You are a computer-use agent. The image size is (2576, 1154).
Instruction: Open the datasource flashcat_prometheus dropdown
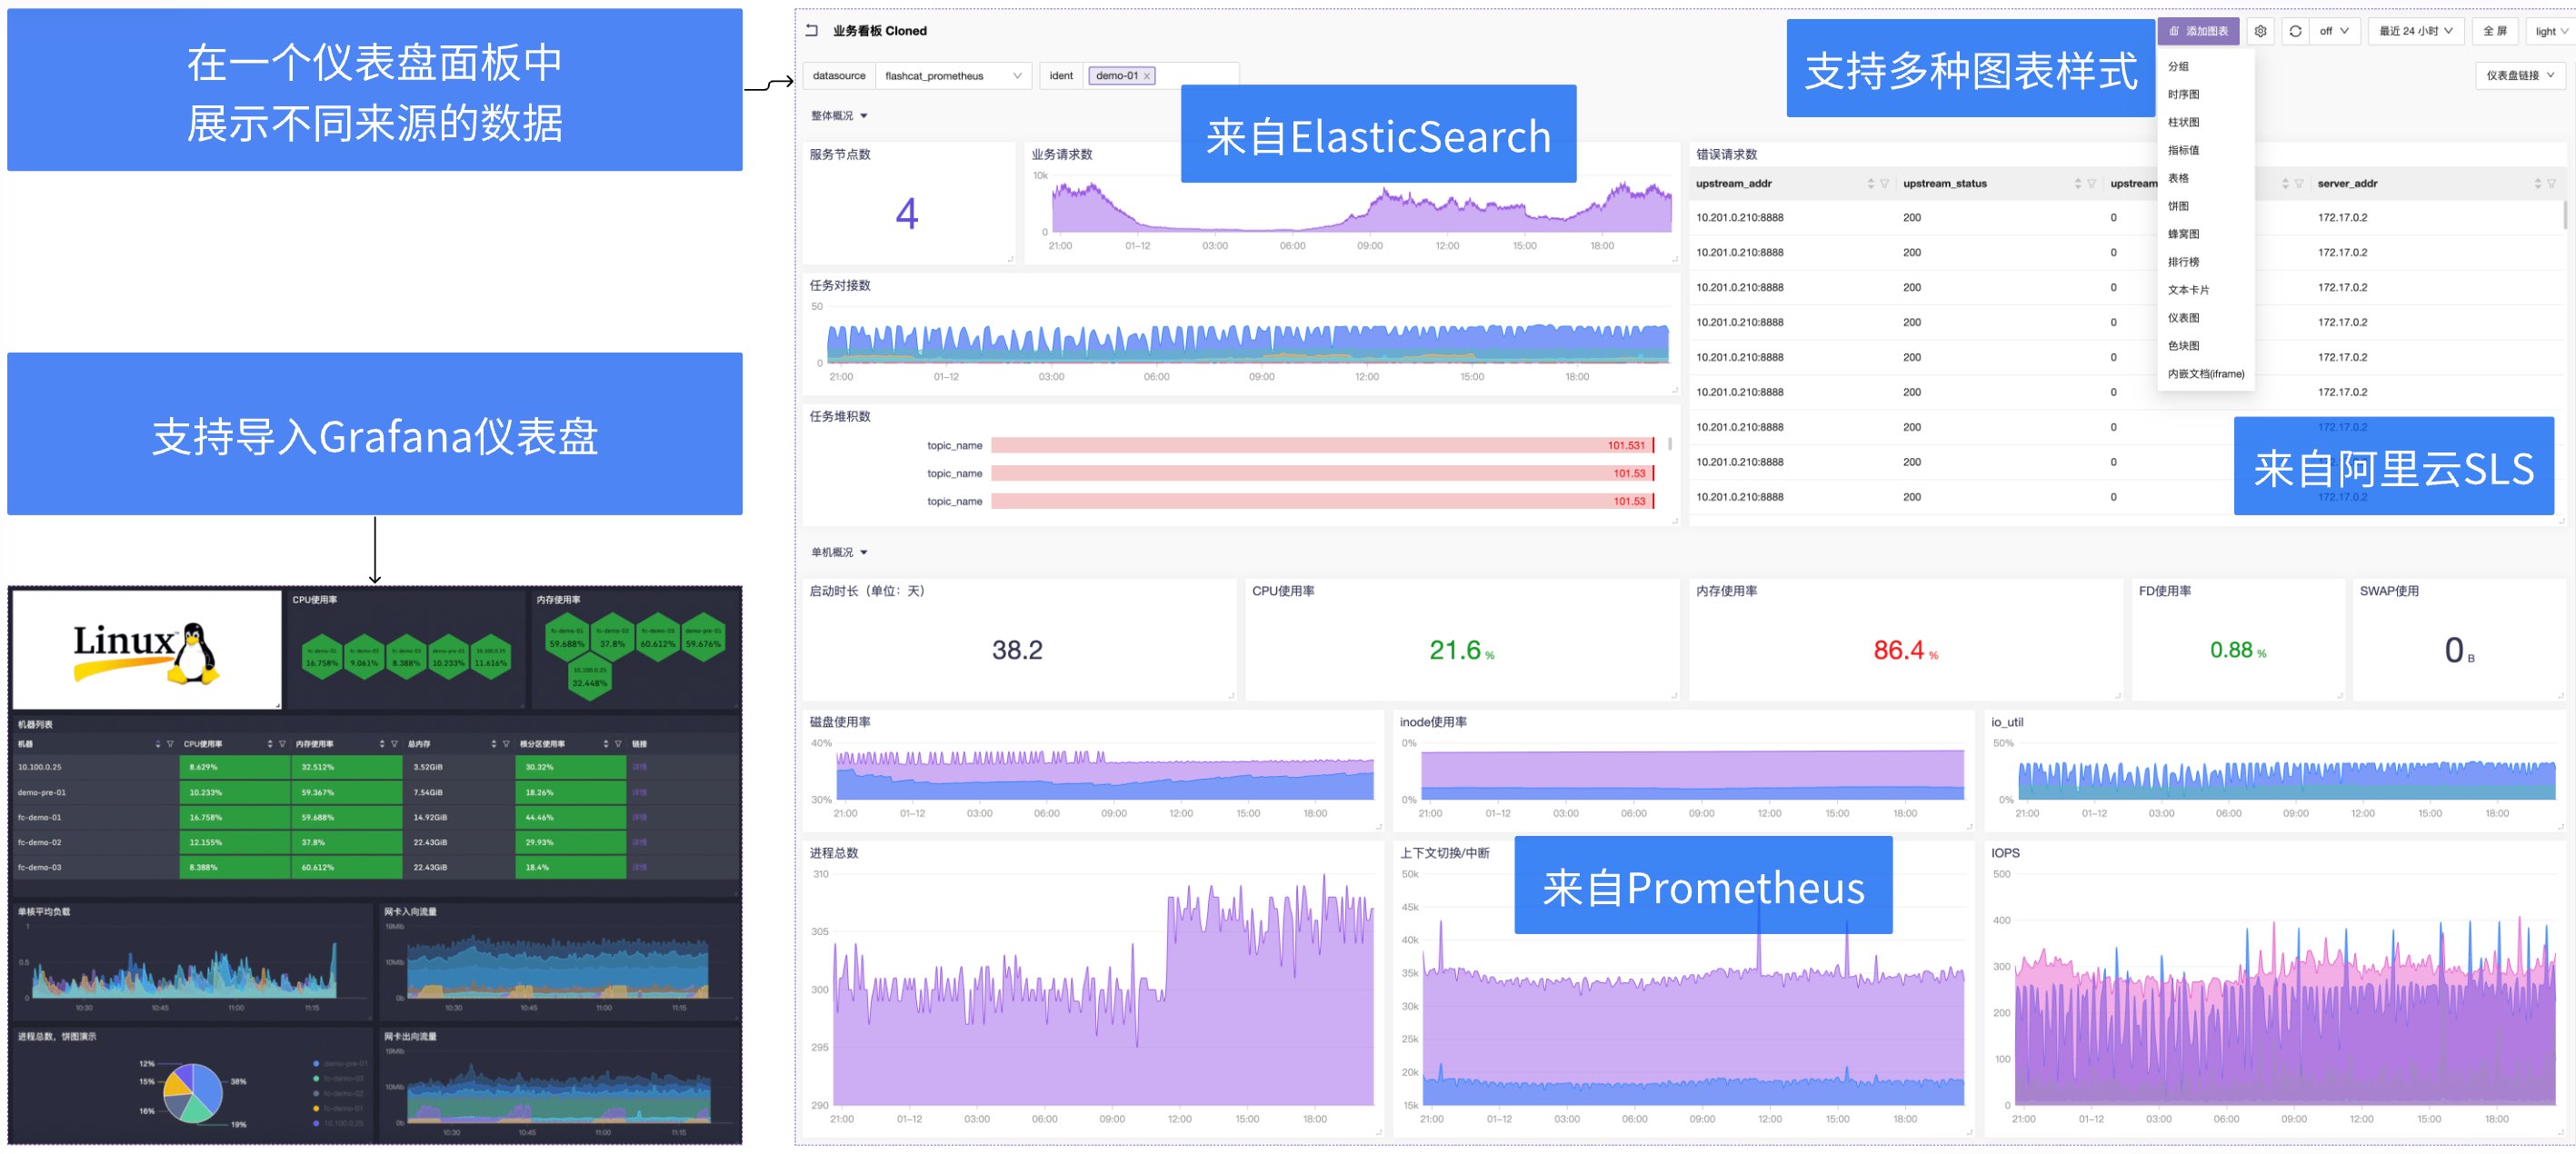[954, 76]
